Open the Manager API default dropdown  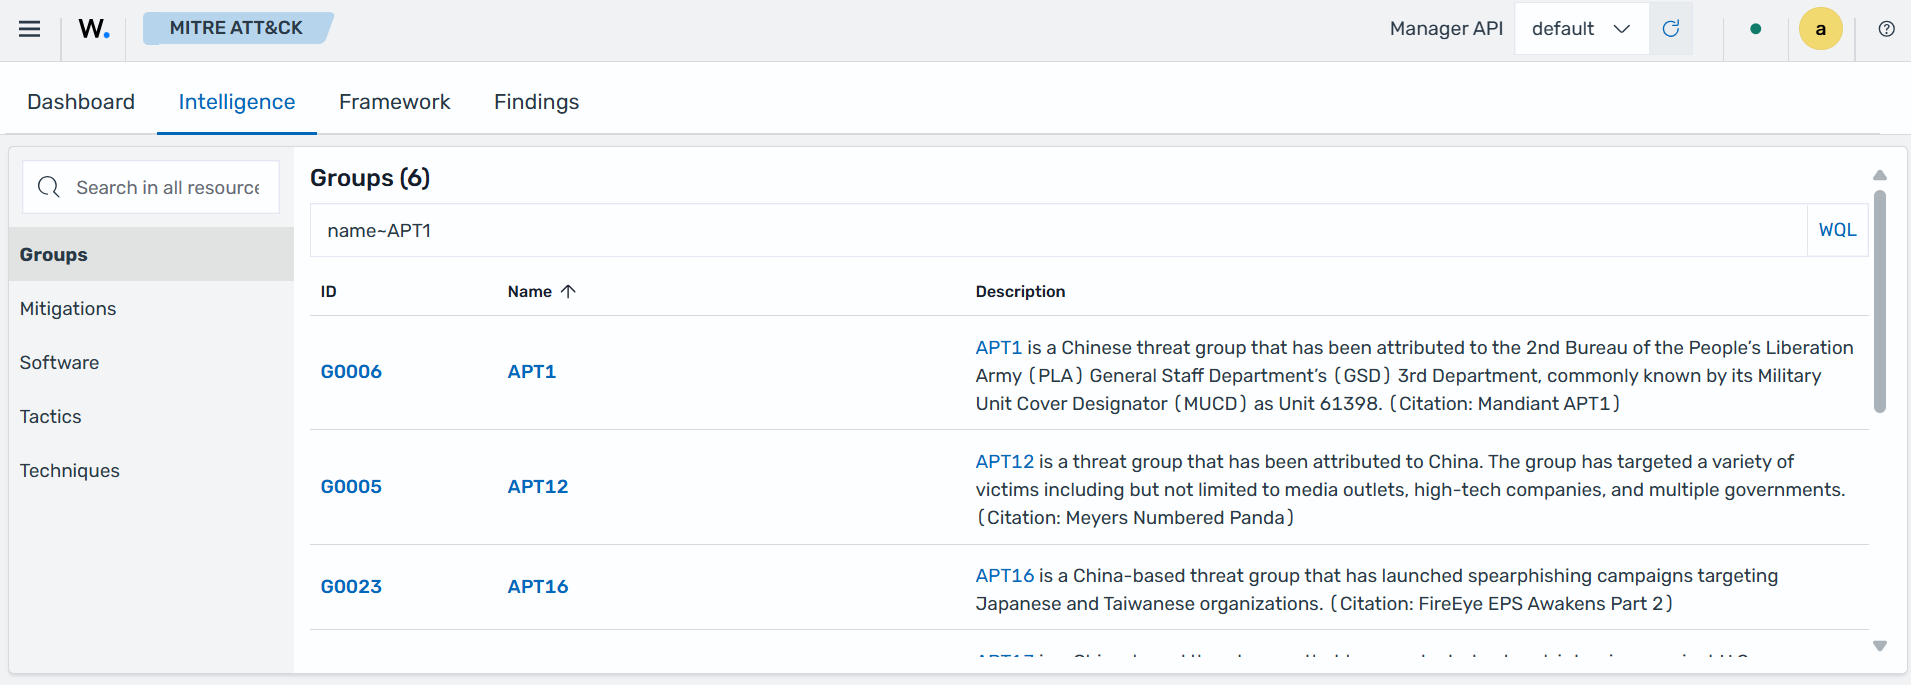[x=1581, y=29]
